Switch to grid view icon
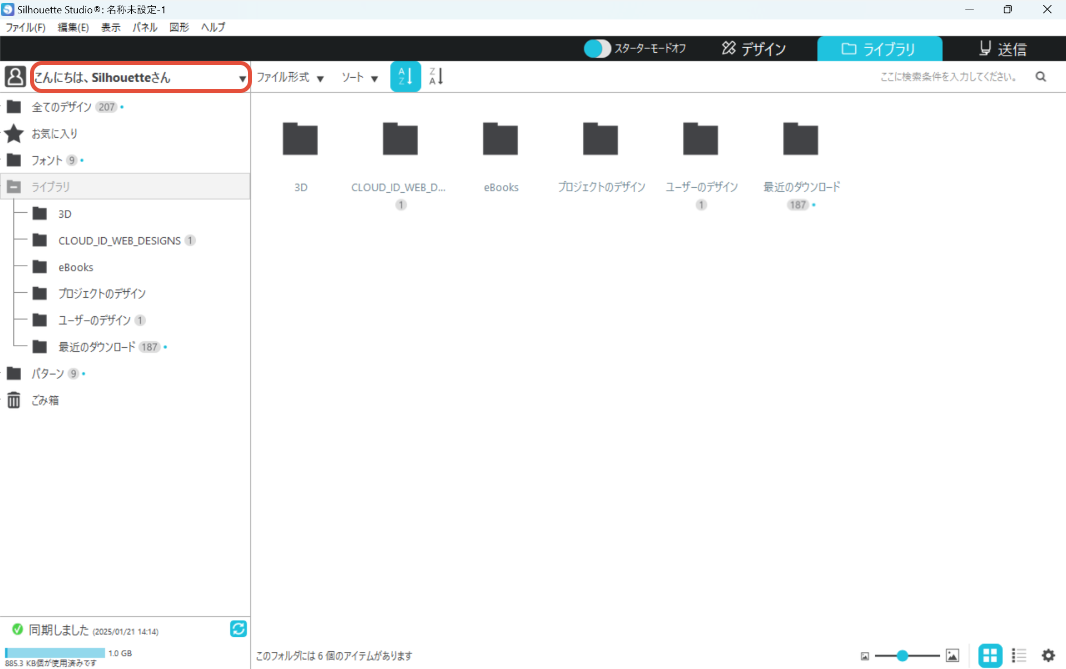This screenshot has width=1066, height=669. pyautogui.click(x=990, y=655)
